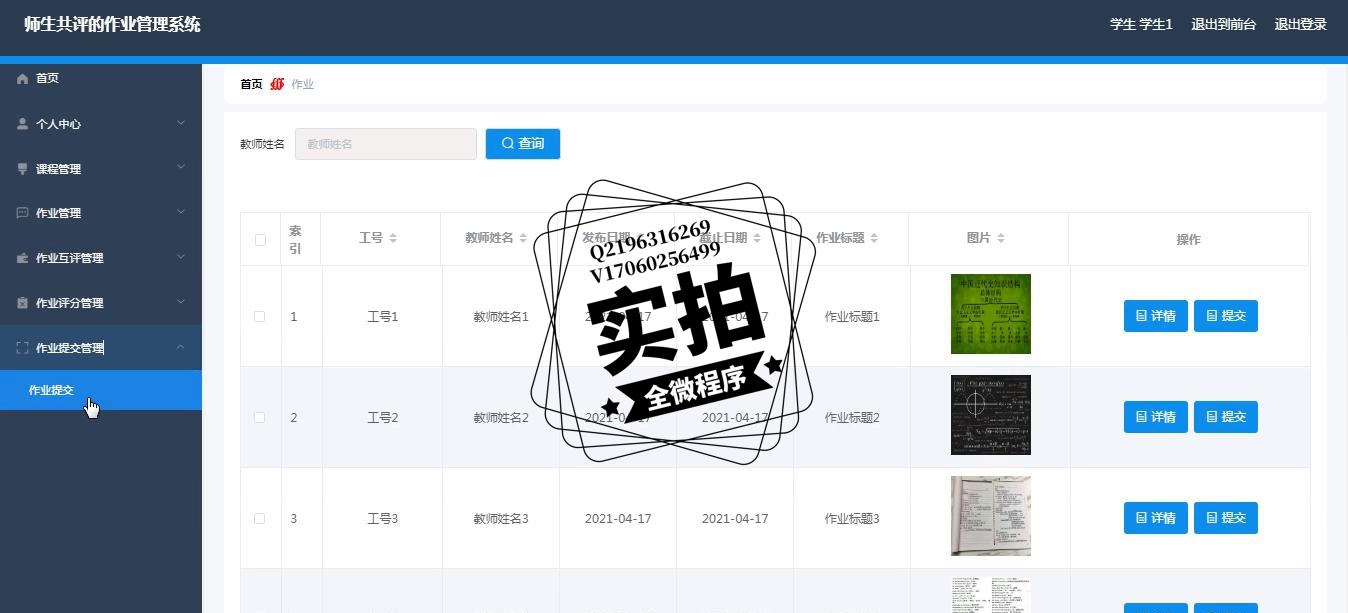The width and height of the screenshot is (1348, 613).
Task: Sort by 作业标题 using its sort arrows
Action: click(x=874, y=238)
